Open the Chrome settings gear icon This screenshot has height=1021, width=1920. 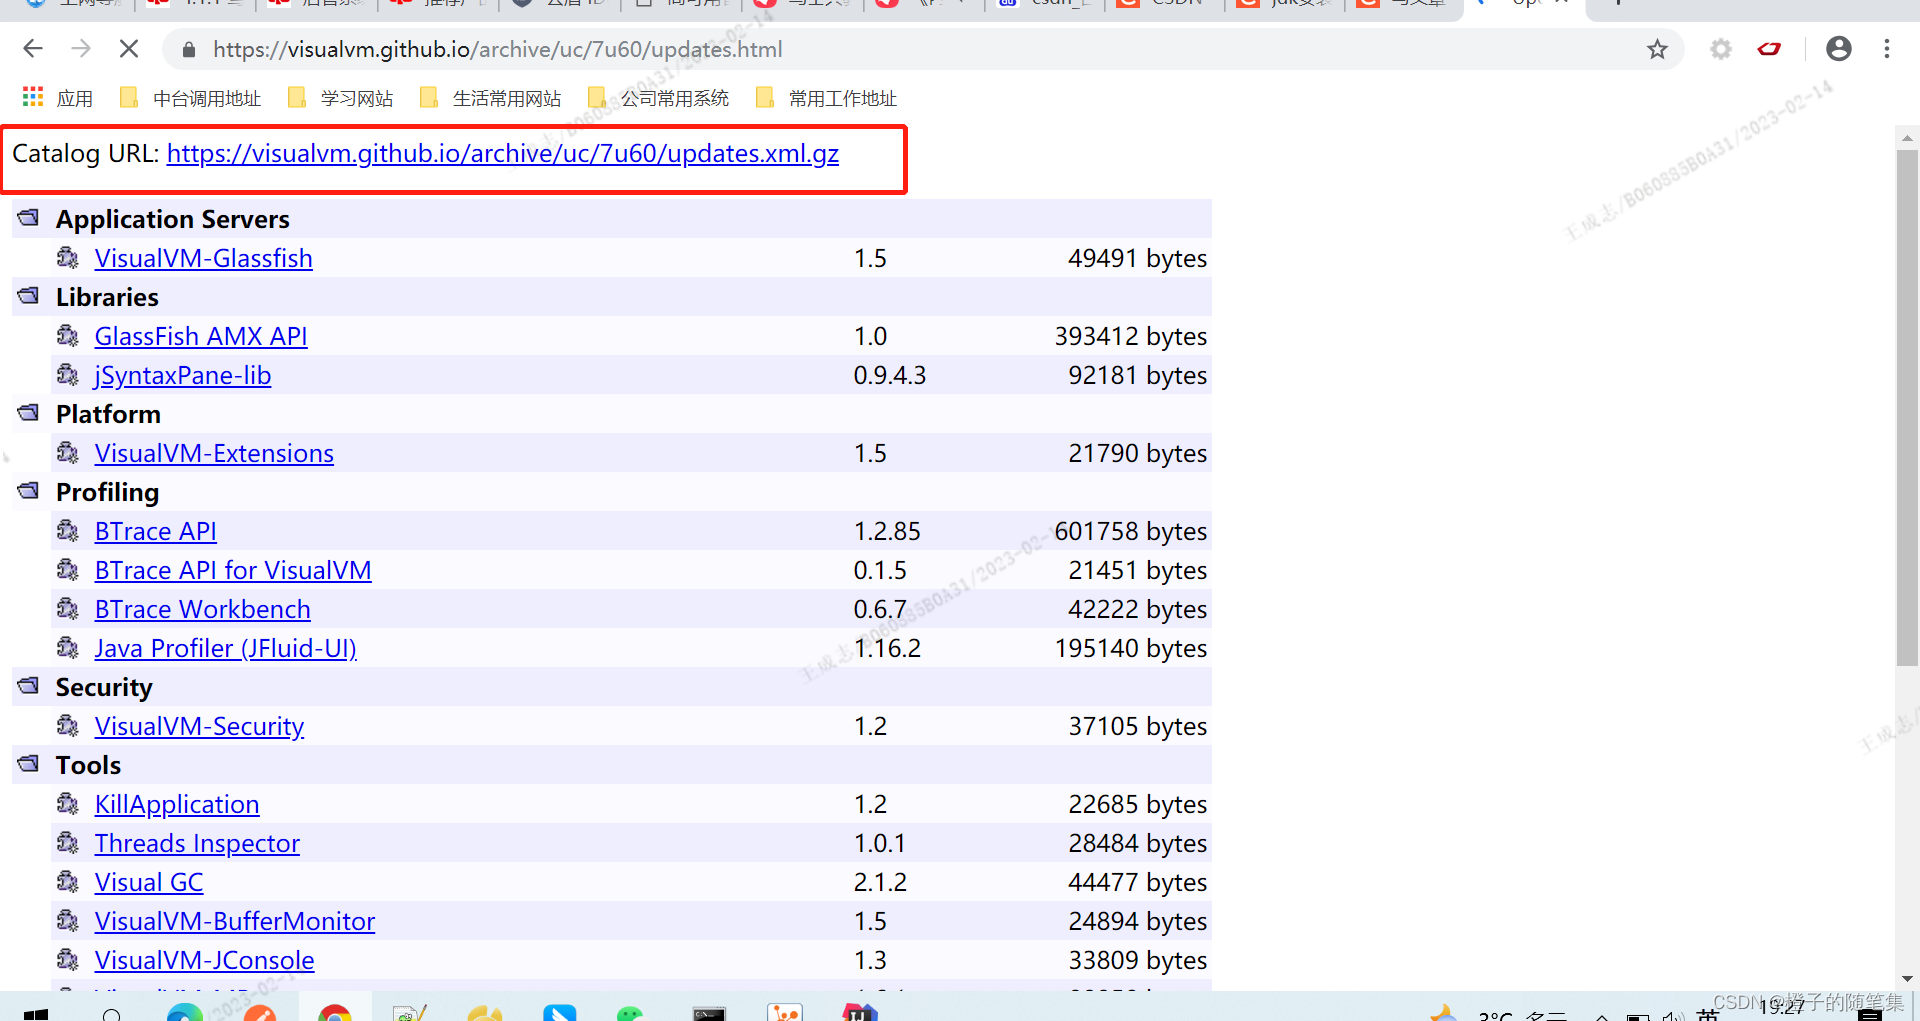point(1721,48)
